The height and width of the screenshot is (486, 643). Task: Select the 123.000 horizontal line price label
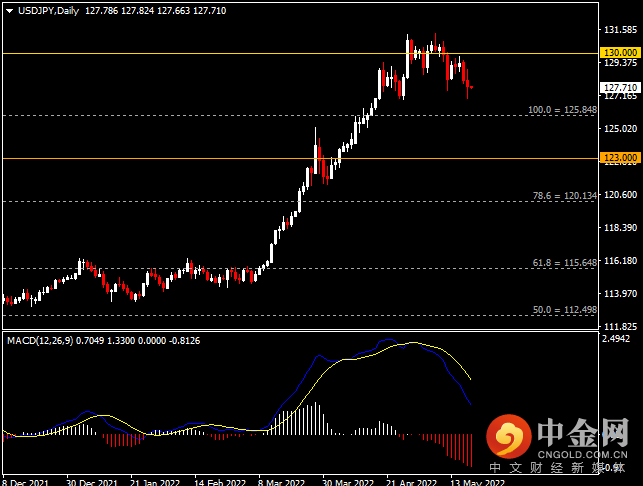tap(620, 157)
